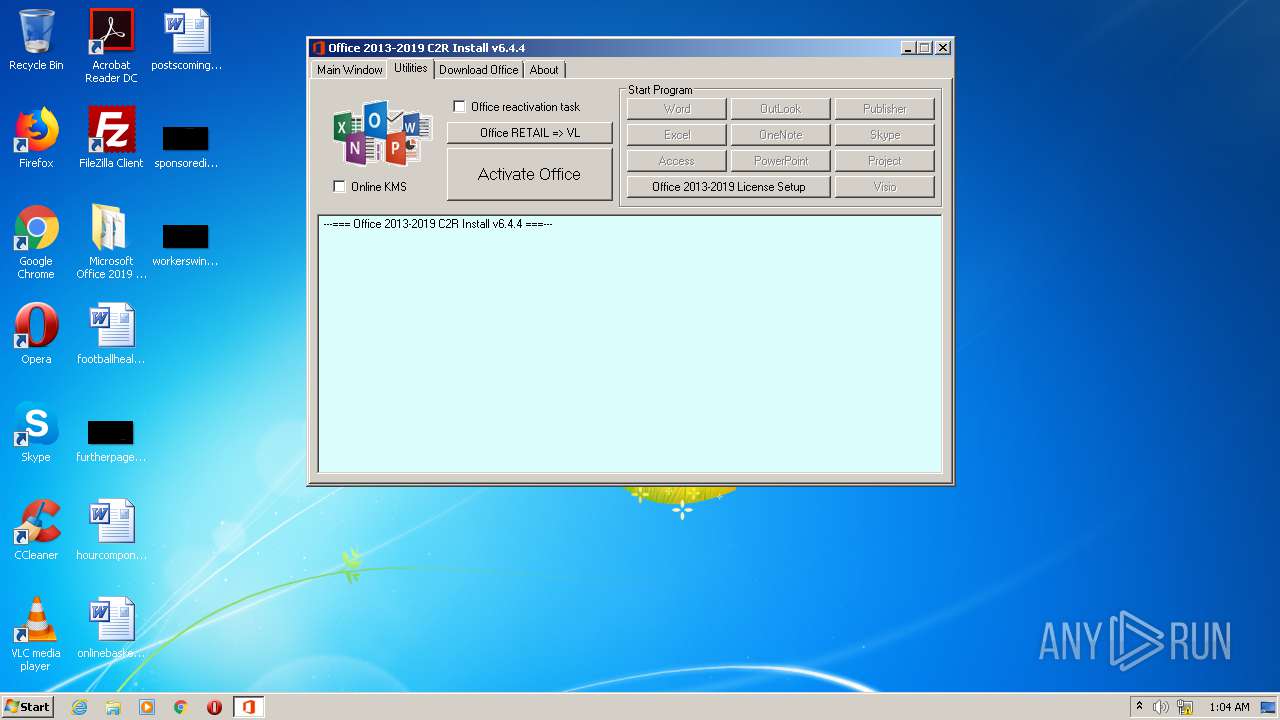Viewport: 1280px width, 720px height.
Task: Enable Office reactivation task checkbox
Action: (460, 107)
